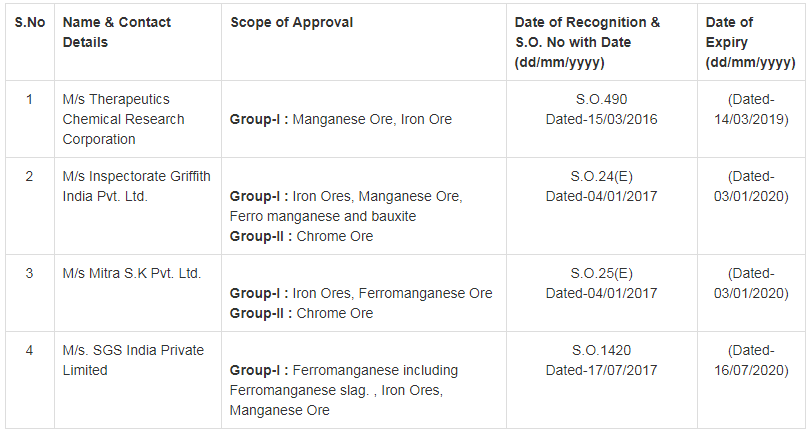This screenshot has width=811, height=434.
Task: Select expiry date 16/07/2020 cell
Action: 749,360
